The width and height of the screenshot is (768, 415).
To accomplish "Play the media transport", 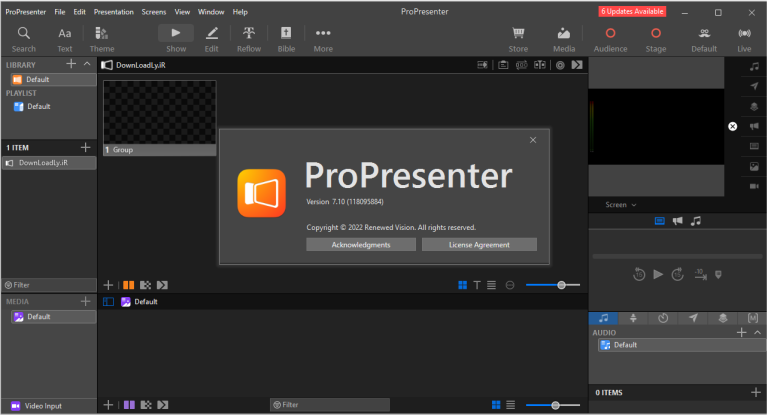I will [x=658, y=274].
